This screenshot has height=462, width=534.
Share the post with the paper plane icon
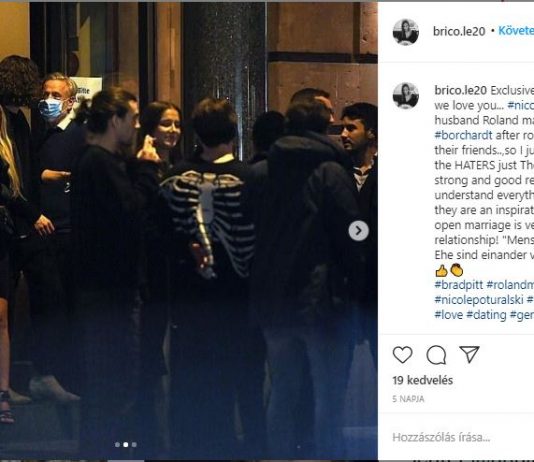tap(469, 354)
